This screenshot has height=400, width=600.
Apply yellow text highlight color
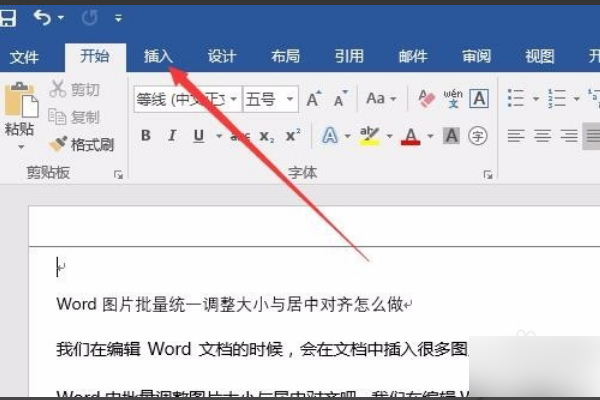(x=370, y=136)
